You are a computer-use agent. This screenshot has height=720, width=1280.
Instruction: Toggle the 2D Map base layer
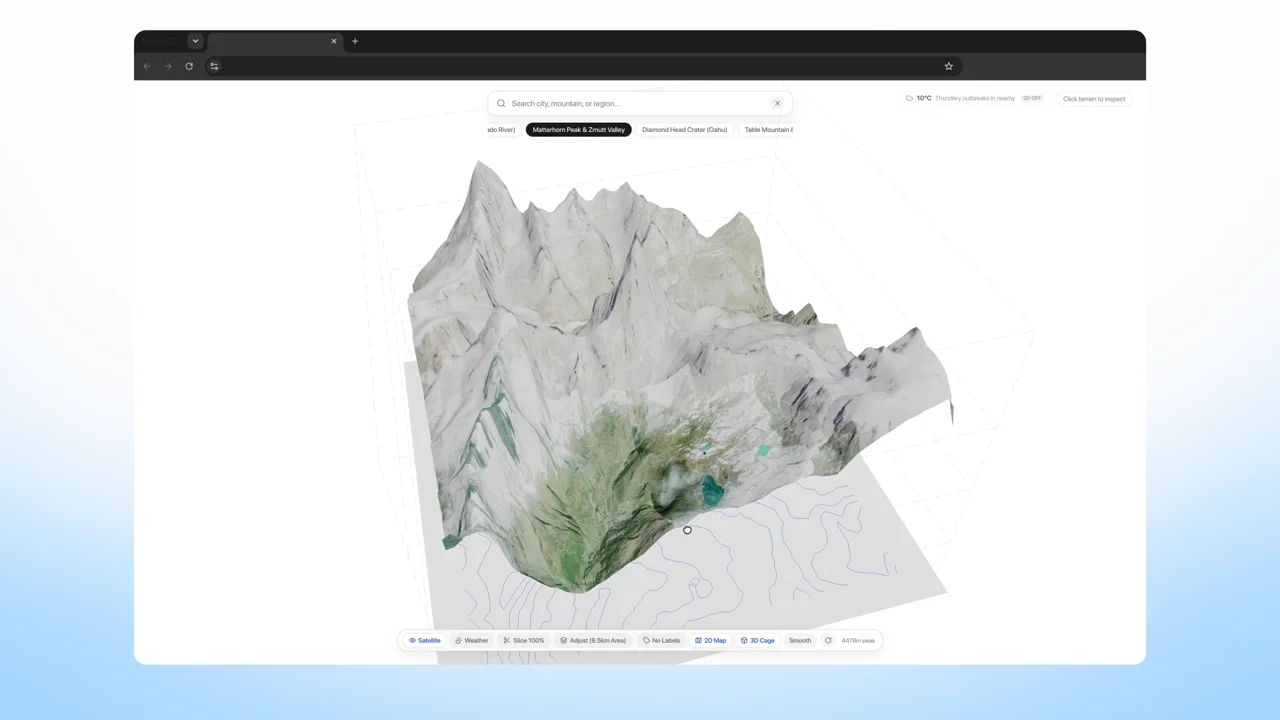711,641
